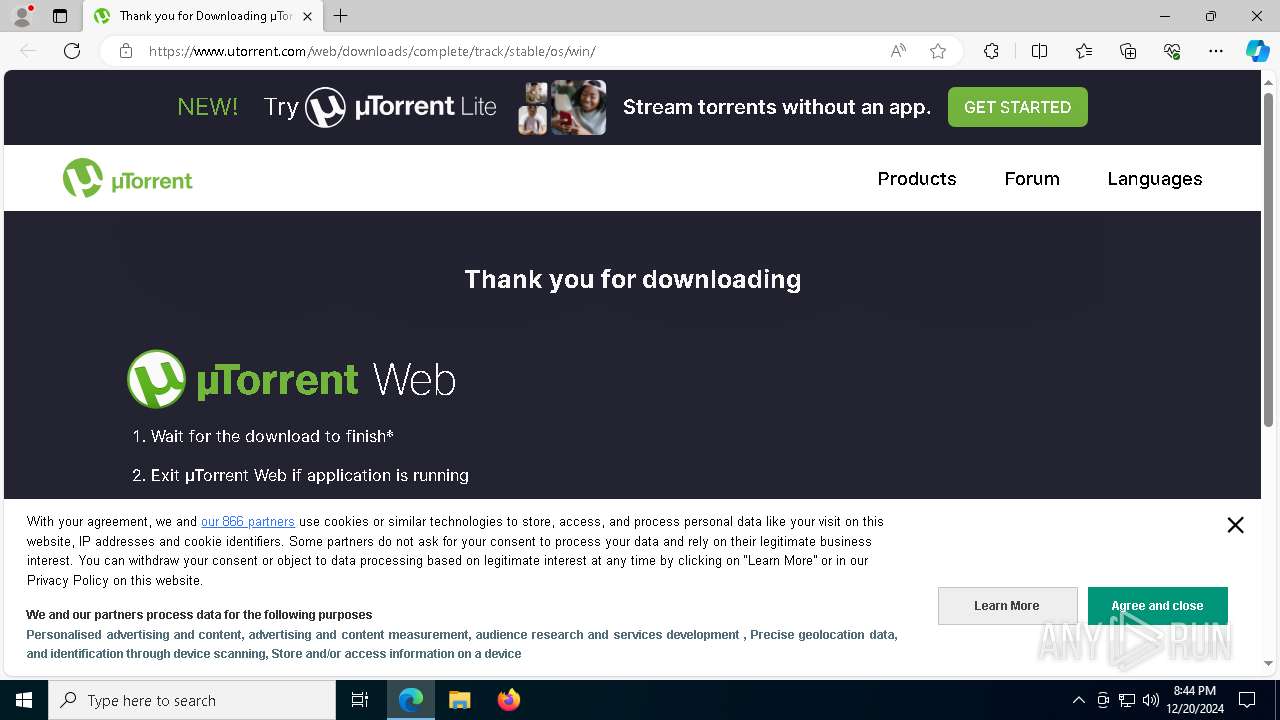The height and width of the screenshot is (720, 1280).
Task: Open 'our 866 partners' link
Action: pyautogui.click(x=248, y=521)
